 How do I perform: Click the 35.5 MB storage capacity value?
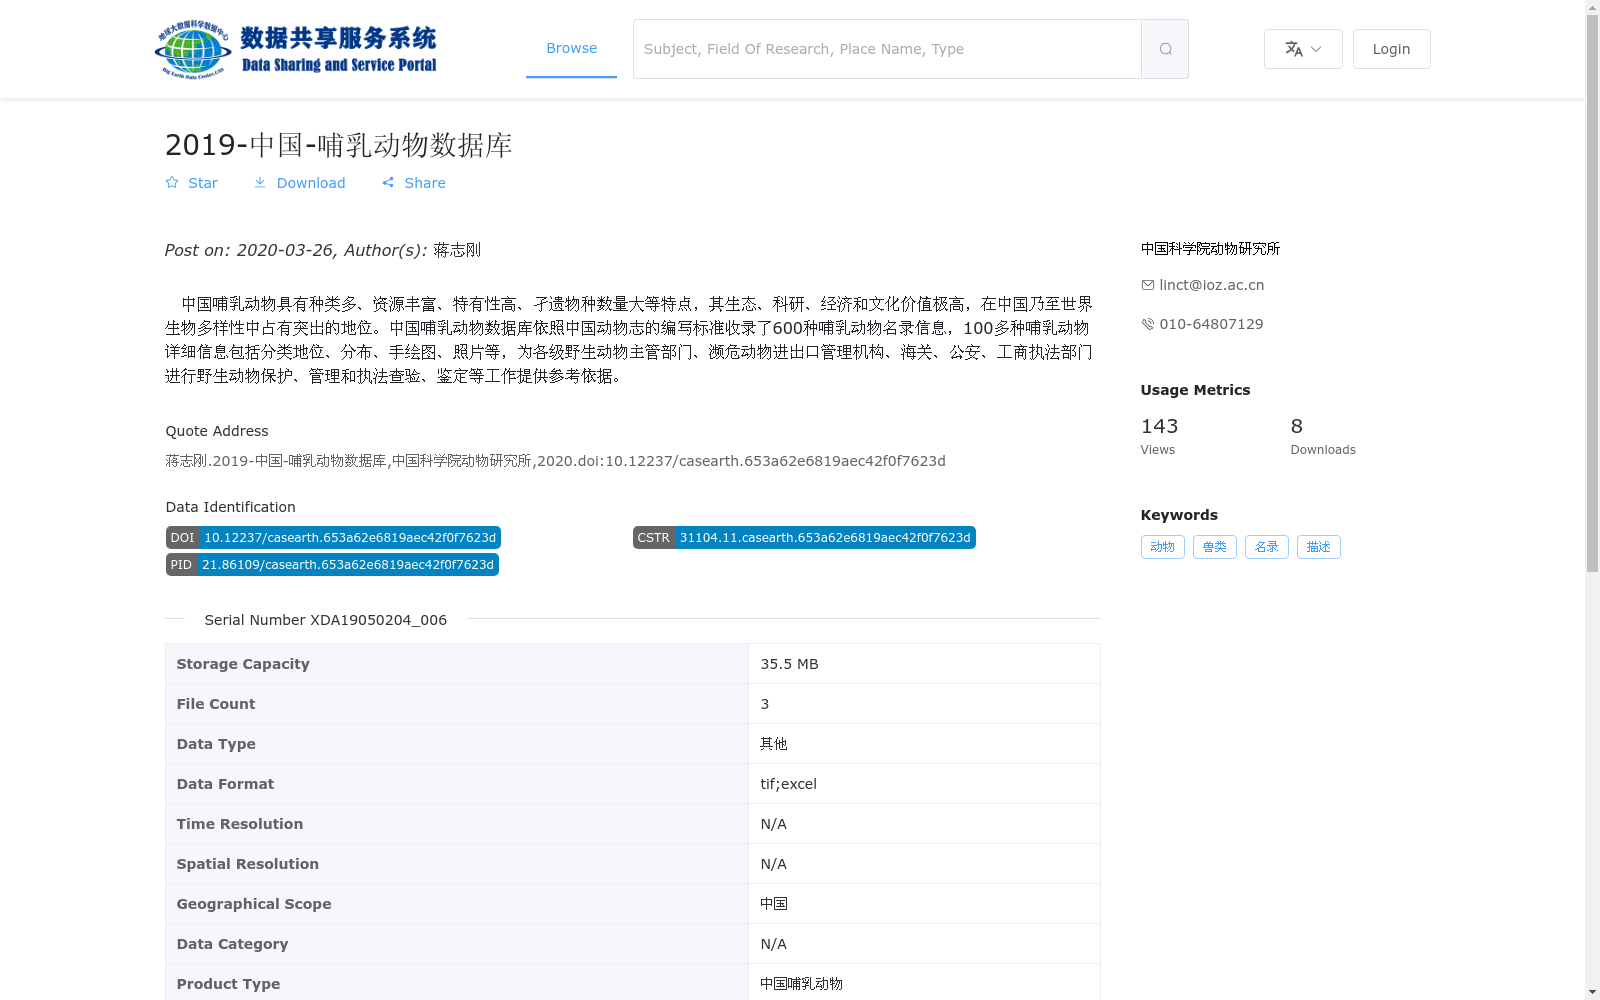point(789,664)
